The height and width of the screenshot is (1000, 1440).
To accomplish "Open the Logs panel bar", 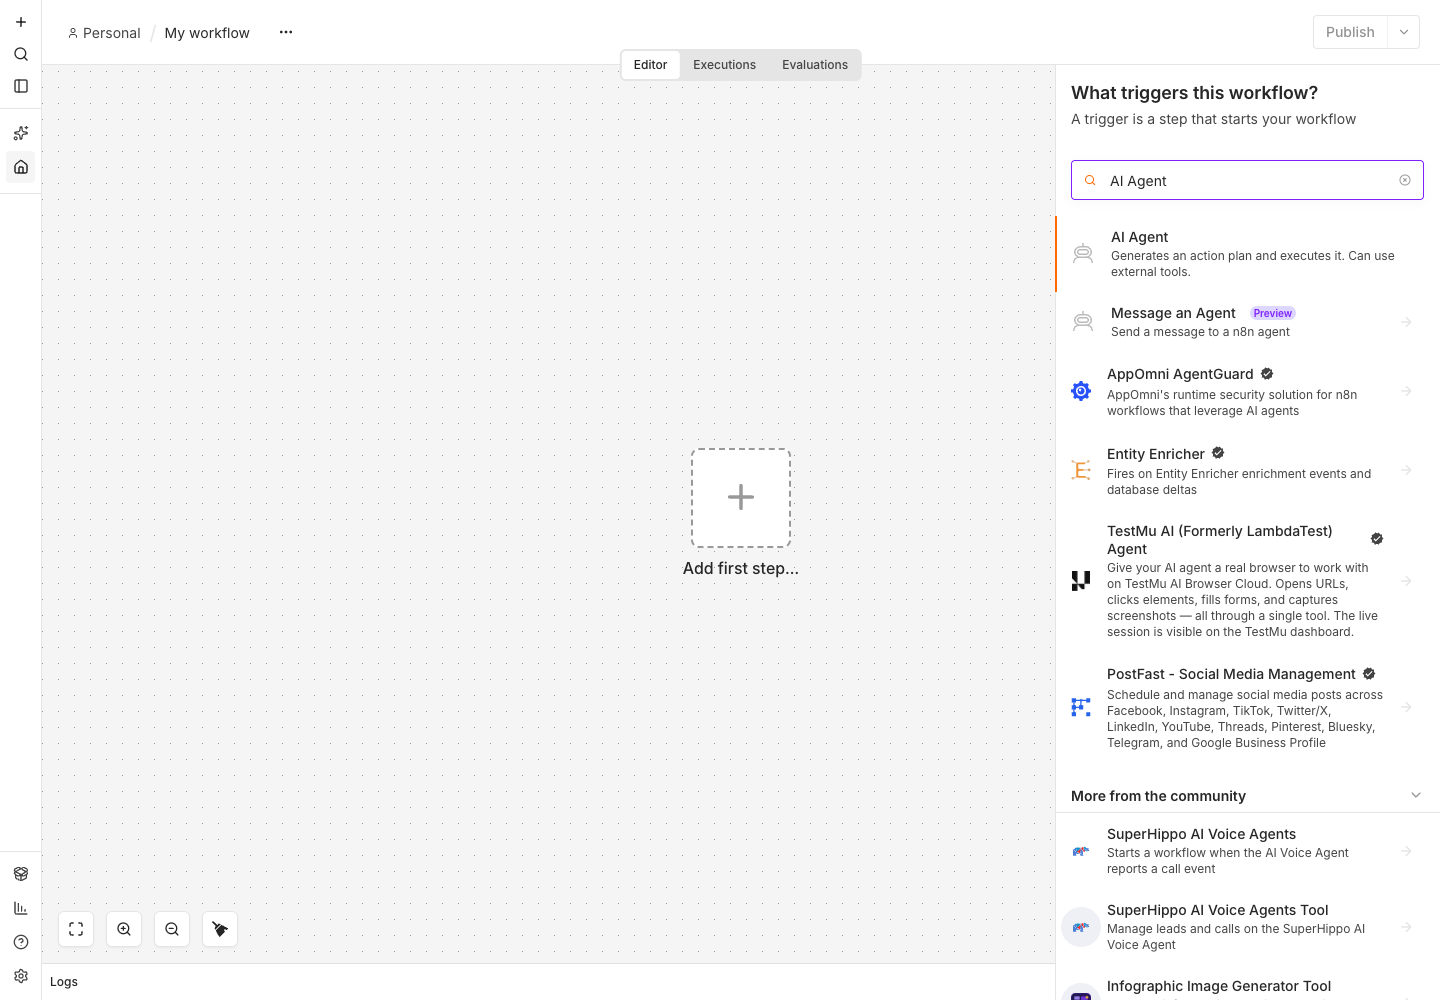I will coord(548,982).
